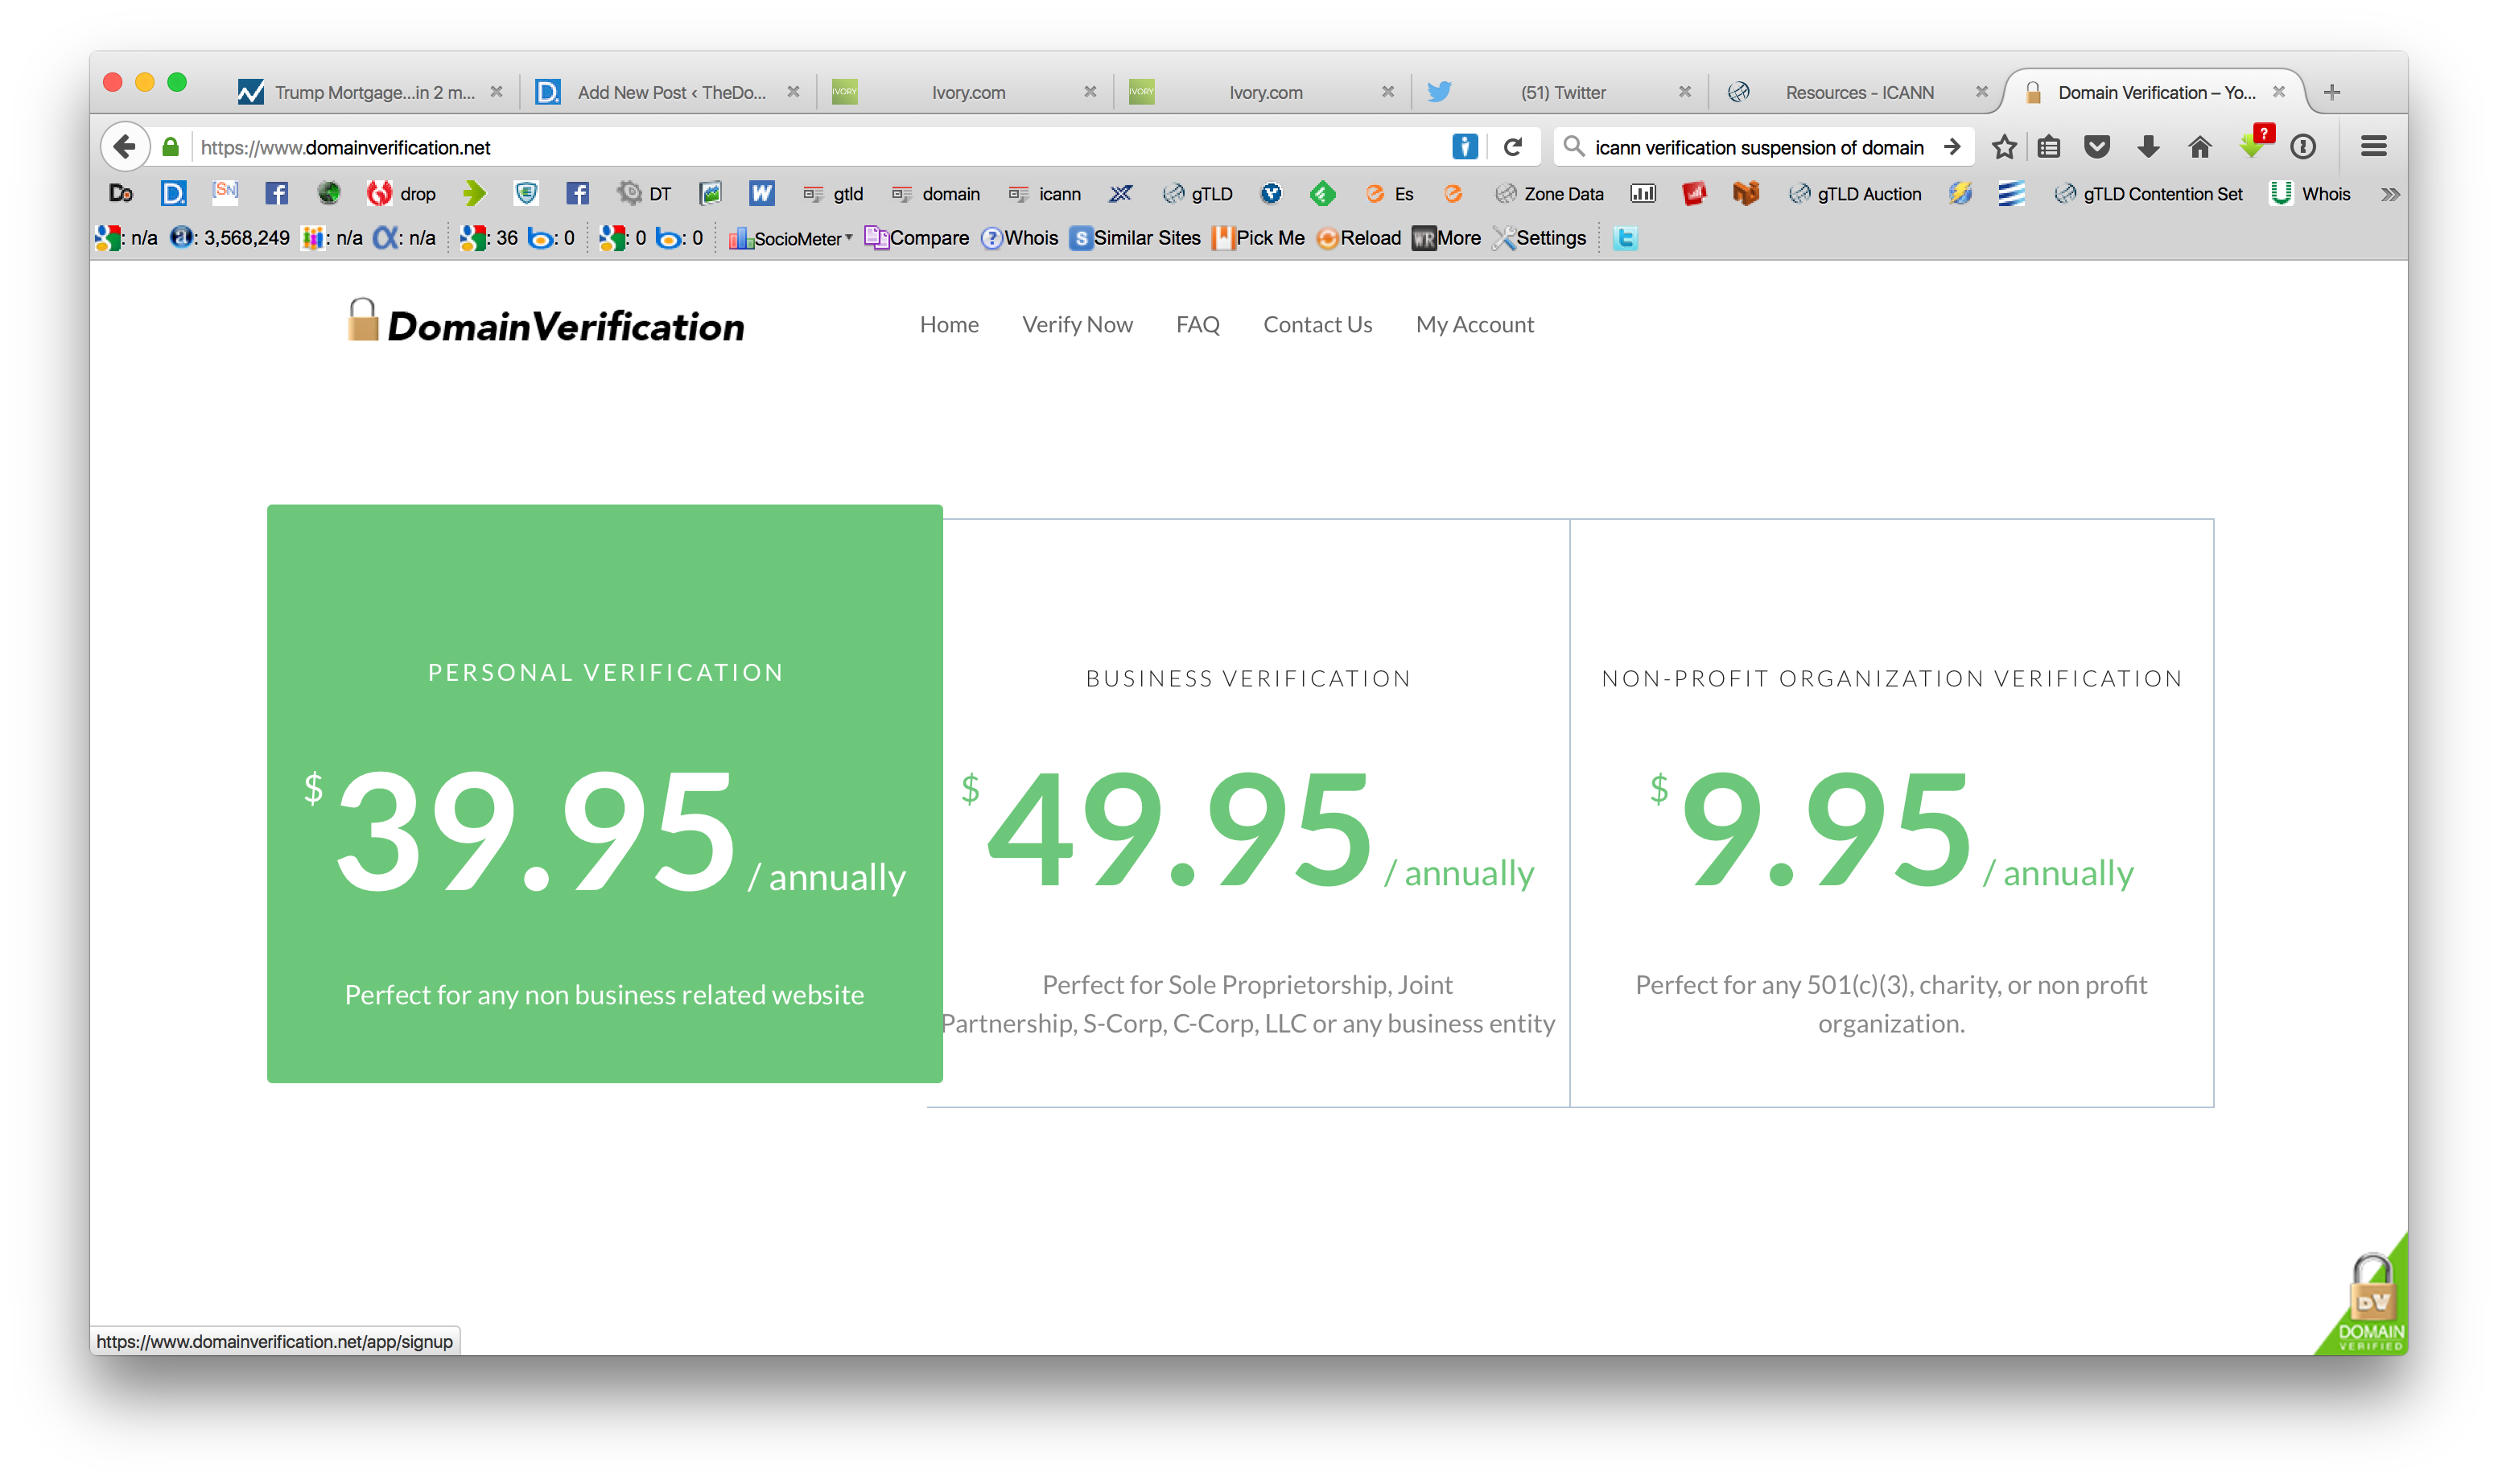
Task: Go to browser home via house icon
Action: click(2199, 147)
